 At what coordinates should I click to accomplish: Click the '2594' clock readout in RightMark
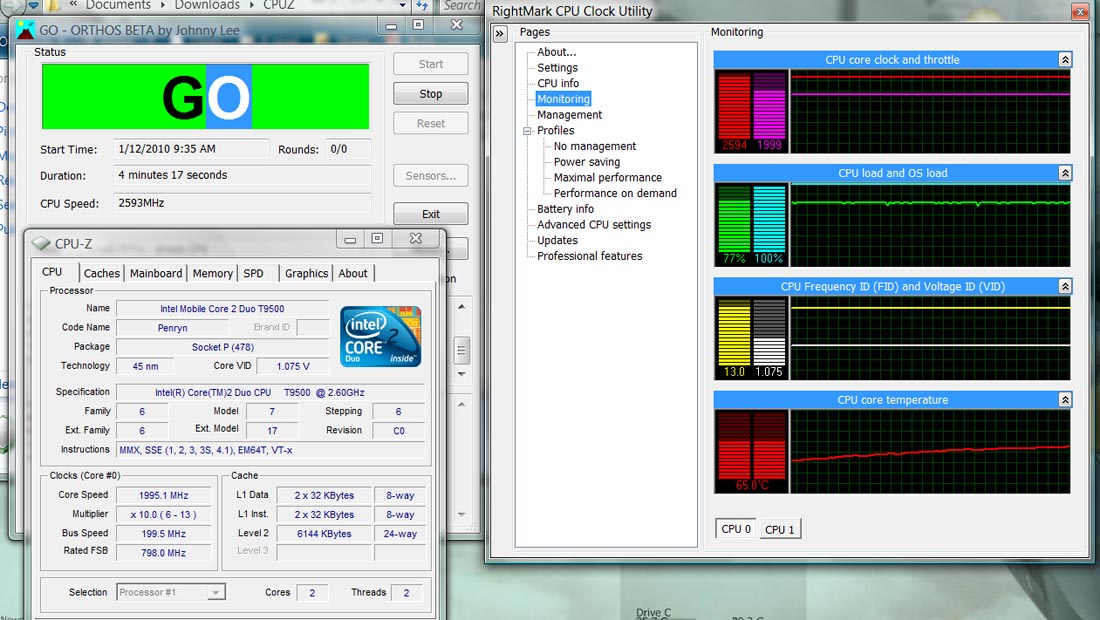(735, 145)
